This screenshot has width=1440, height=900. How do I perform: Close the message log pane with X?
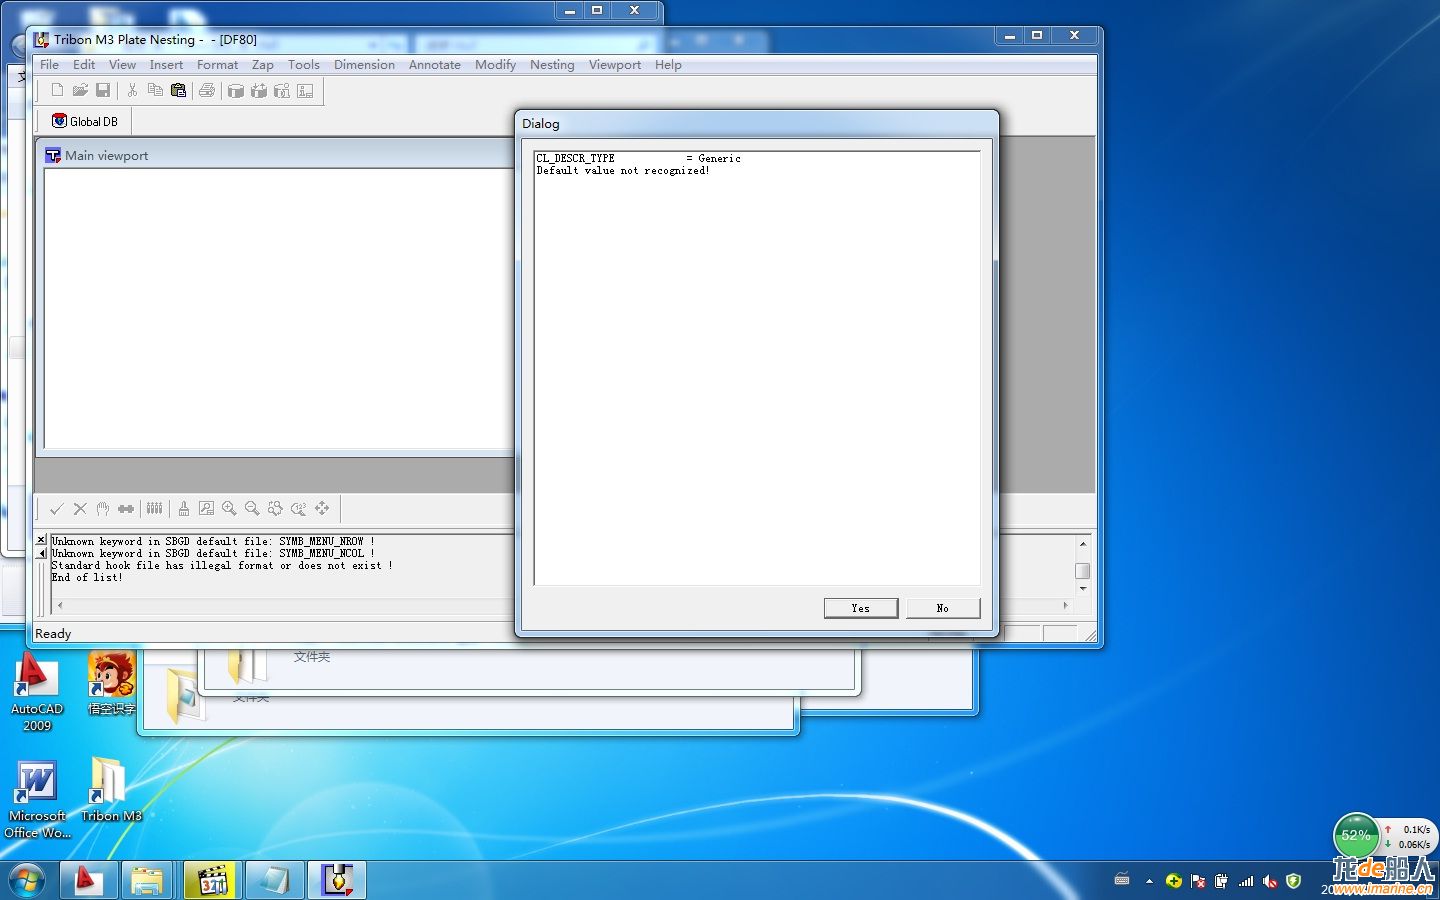coord(41,540)
